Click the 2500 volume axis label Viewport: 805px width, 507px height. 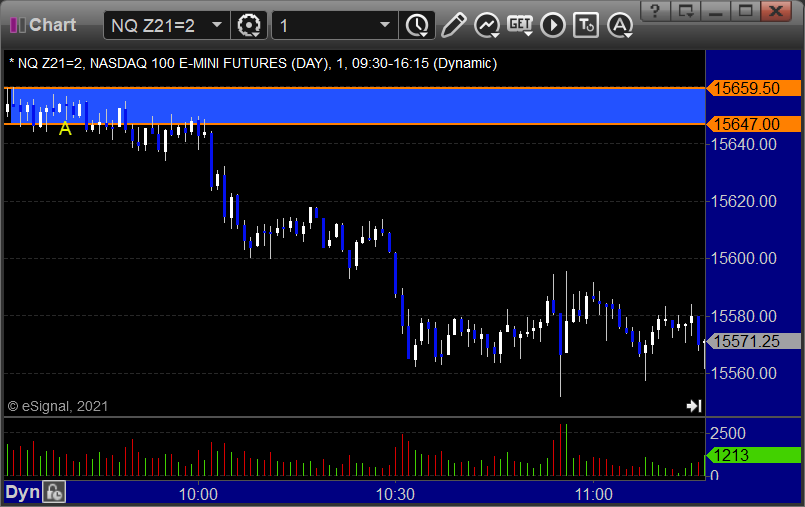point(727,434)
